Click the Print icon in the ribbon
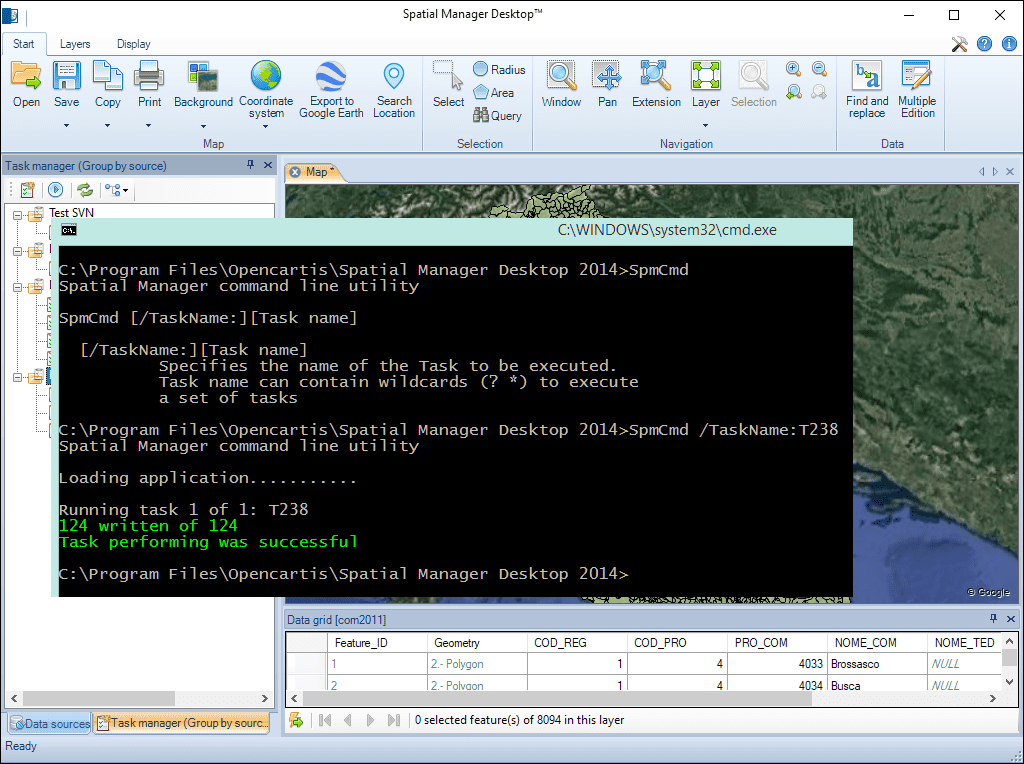The width and height of the screenshot is (1024, 764). [x=149, y=76]
